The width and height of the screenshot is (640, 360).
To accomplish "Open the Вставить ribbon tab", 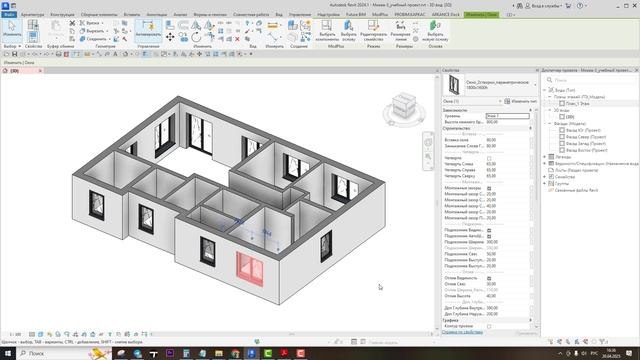I will (x=132, y=15).
